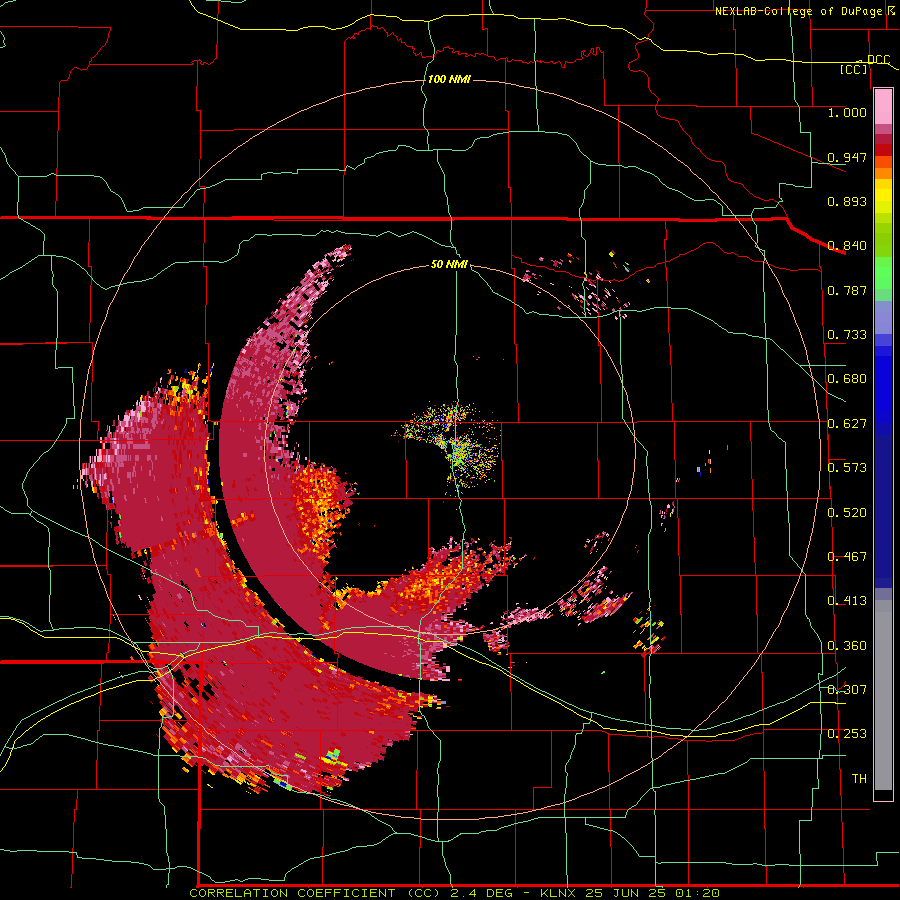This screenshot has width=900, height=900.
Task: Click the KLNX station identifier in the caption
Action: tap(558, 893)
